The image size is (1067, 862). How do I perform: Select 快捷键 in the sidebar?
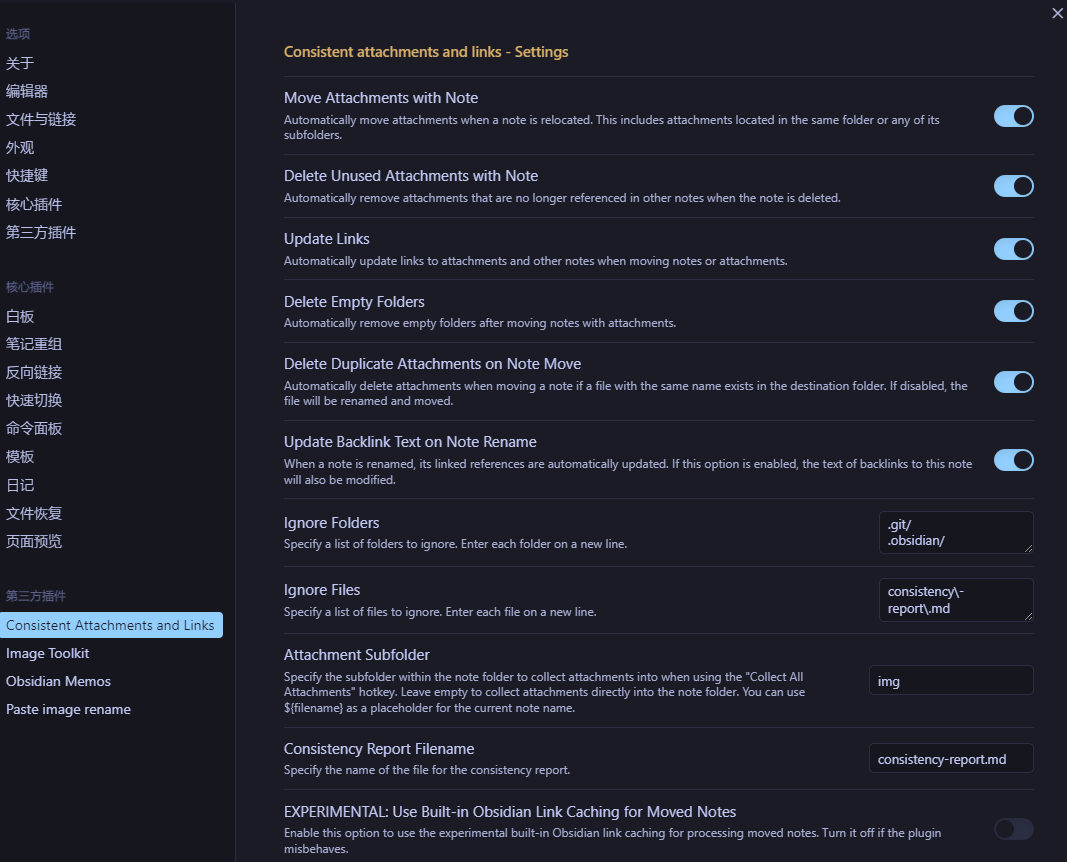click(27, 175)
